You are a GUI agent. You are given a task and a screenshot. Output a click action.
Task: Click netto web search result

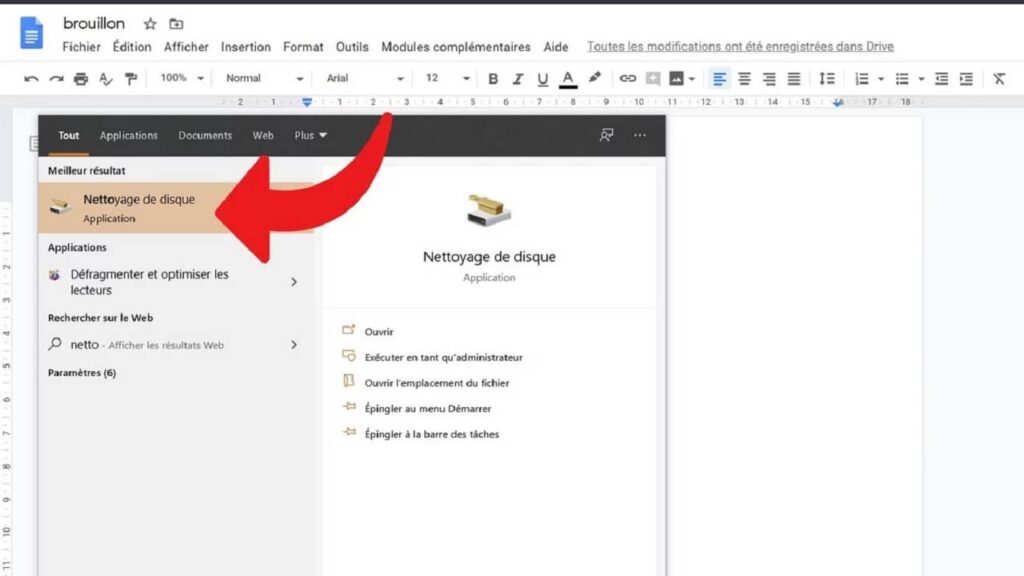(x=147, y=345)
